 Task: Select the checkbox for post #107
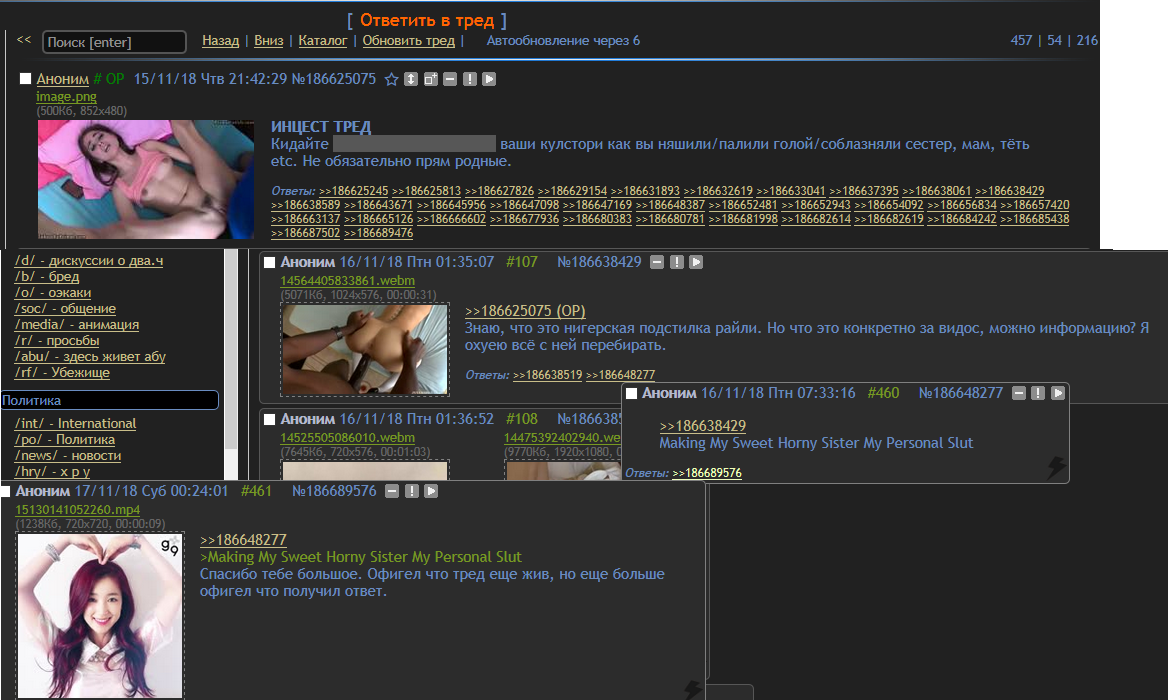click(269, 262)
